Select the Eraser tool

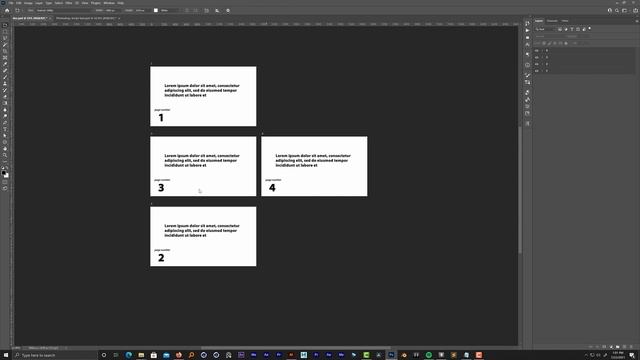tap(5, 97)
